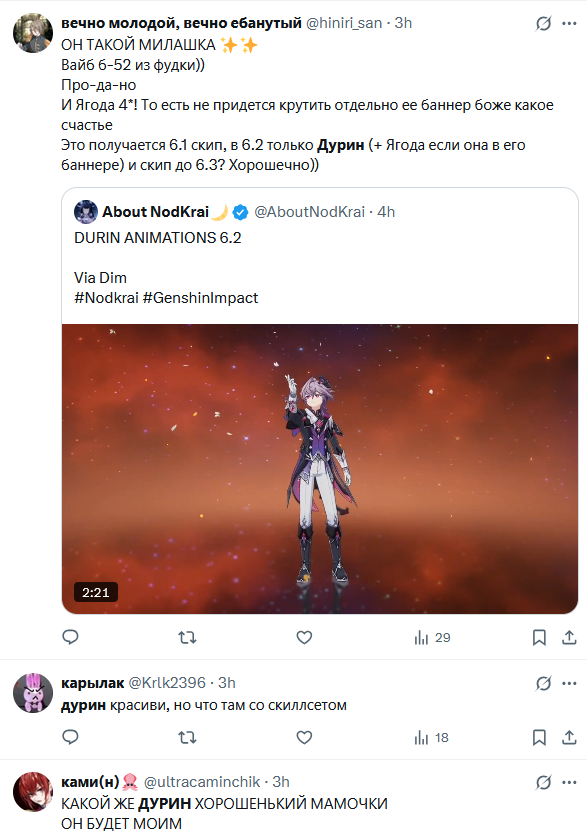Like the hiniri_san tweet
This screenshot has height=838, width=587.
pyautogui.click(x=304, y=637)
